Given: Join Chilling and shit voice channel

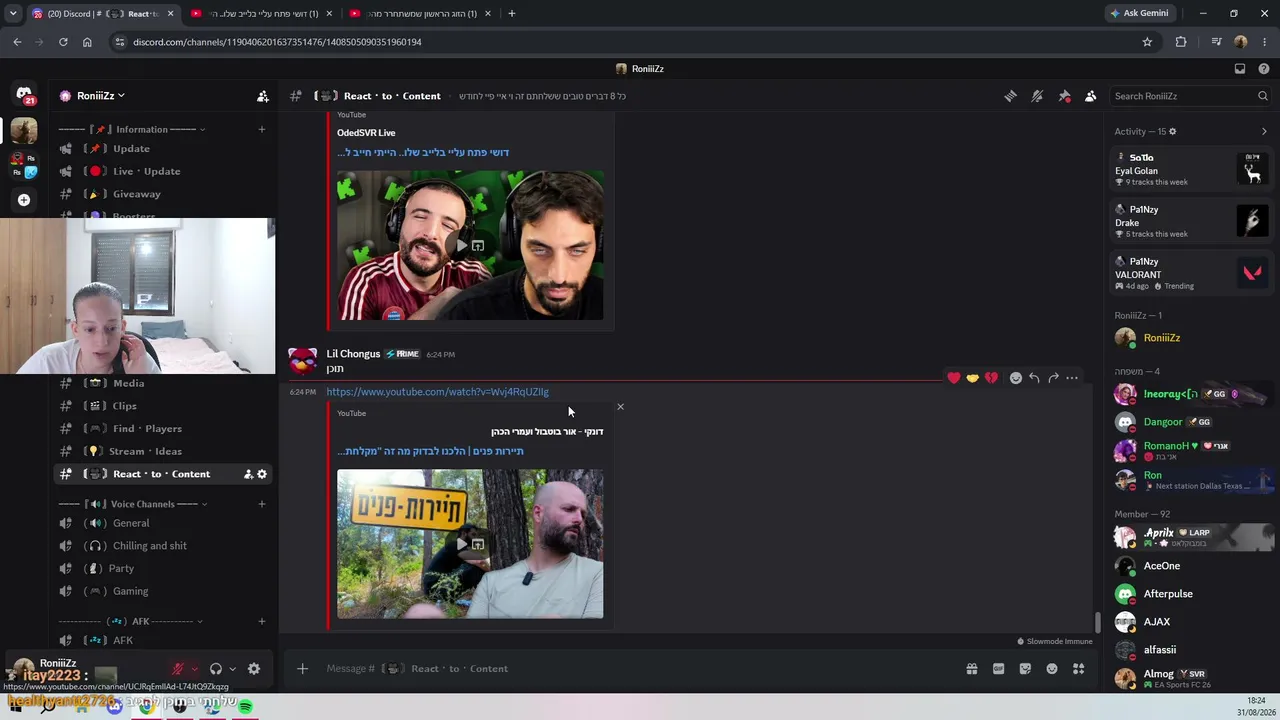Looking at the screenshot, I should [164, 546].
